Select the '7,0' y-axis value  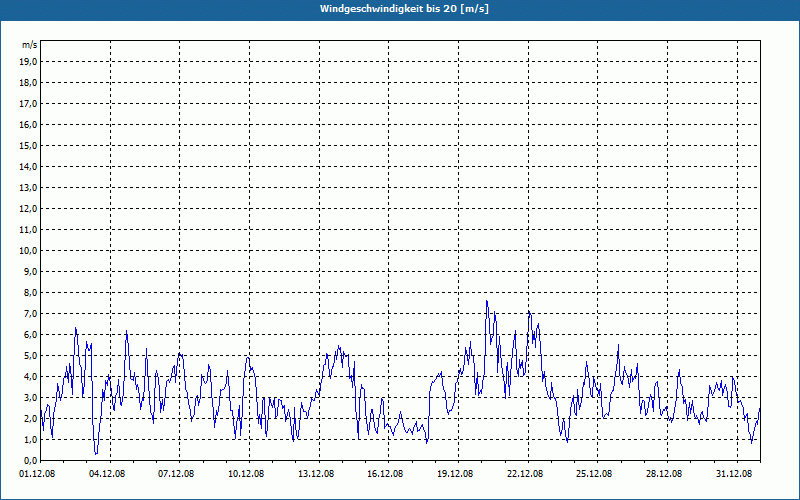pyautogui.click(x=30, y=313)
